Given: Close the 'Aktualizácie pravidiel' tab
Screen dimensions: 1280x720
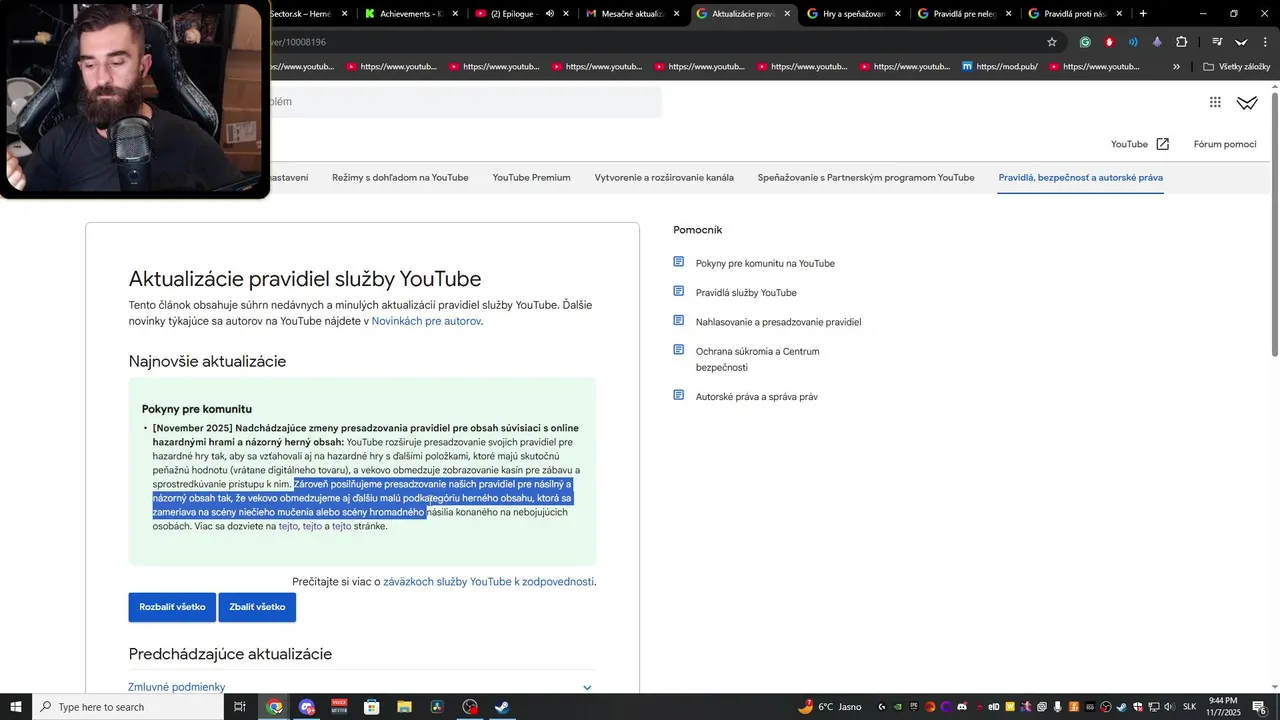Looking at the screenshot, I should tap(787, 14).
